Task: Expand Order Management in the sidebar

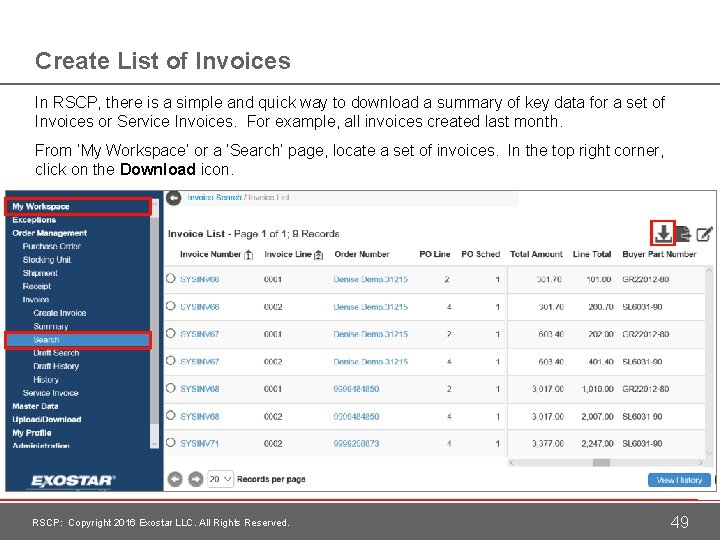Action: click(x=50, y=233)
